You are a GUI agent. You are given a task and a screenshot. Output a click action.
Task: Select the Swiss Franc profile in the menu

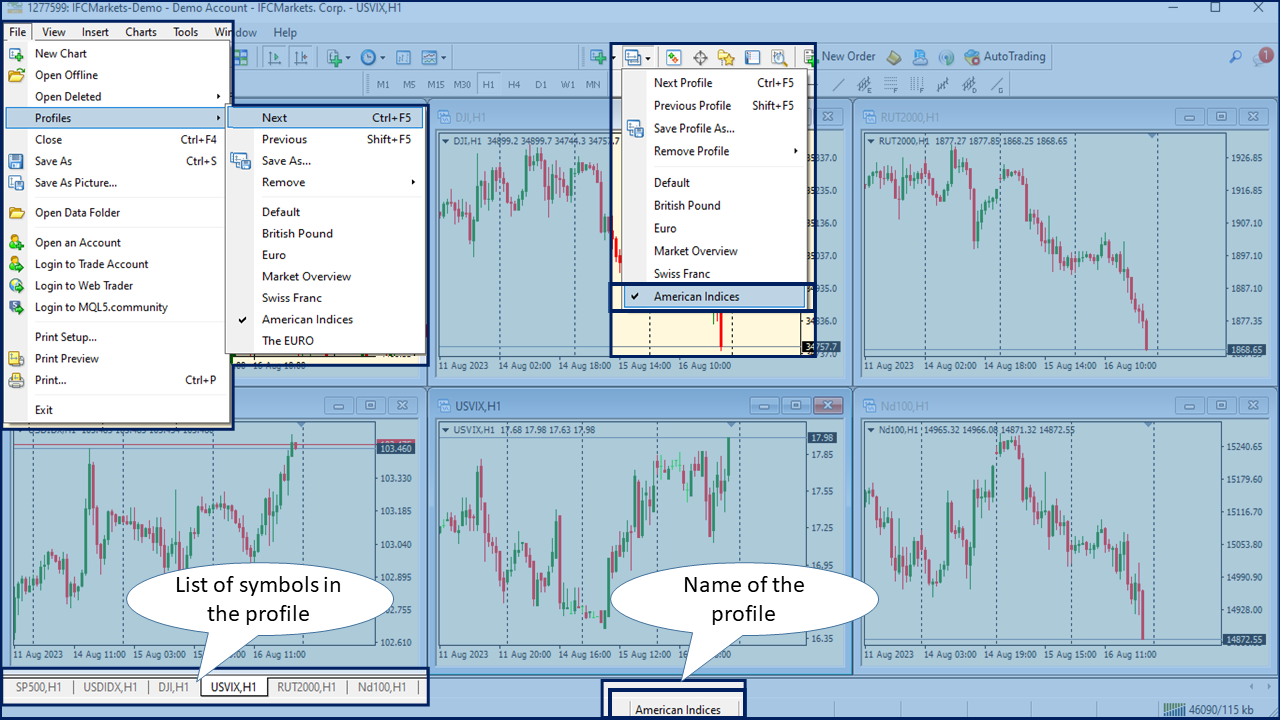tap(291, 297)
